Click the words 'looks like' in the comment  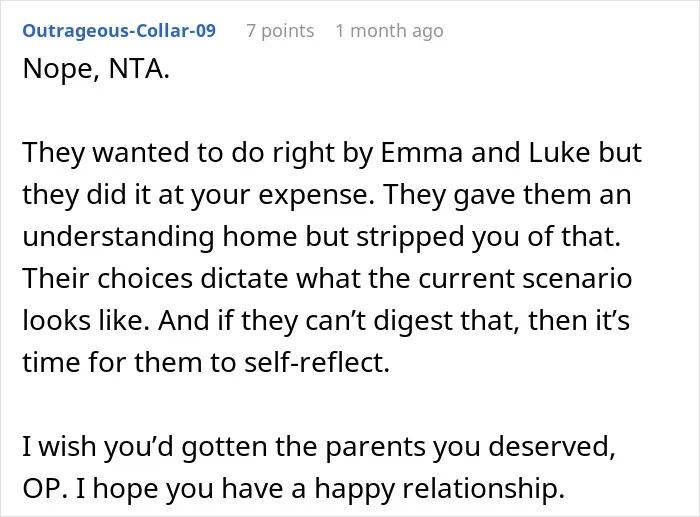tap(86, 321)
